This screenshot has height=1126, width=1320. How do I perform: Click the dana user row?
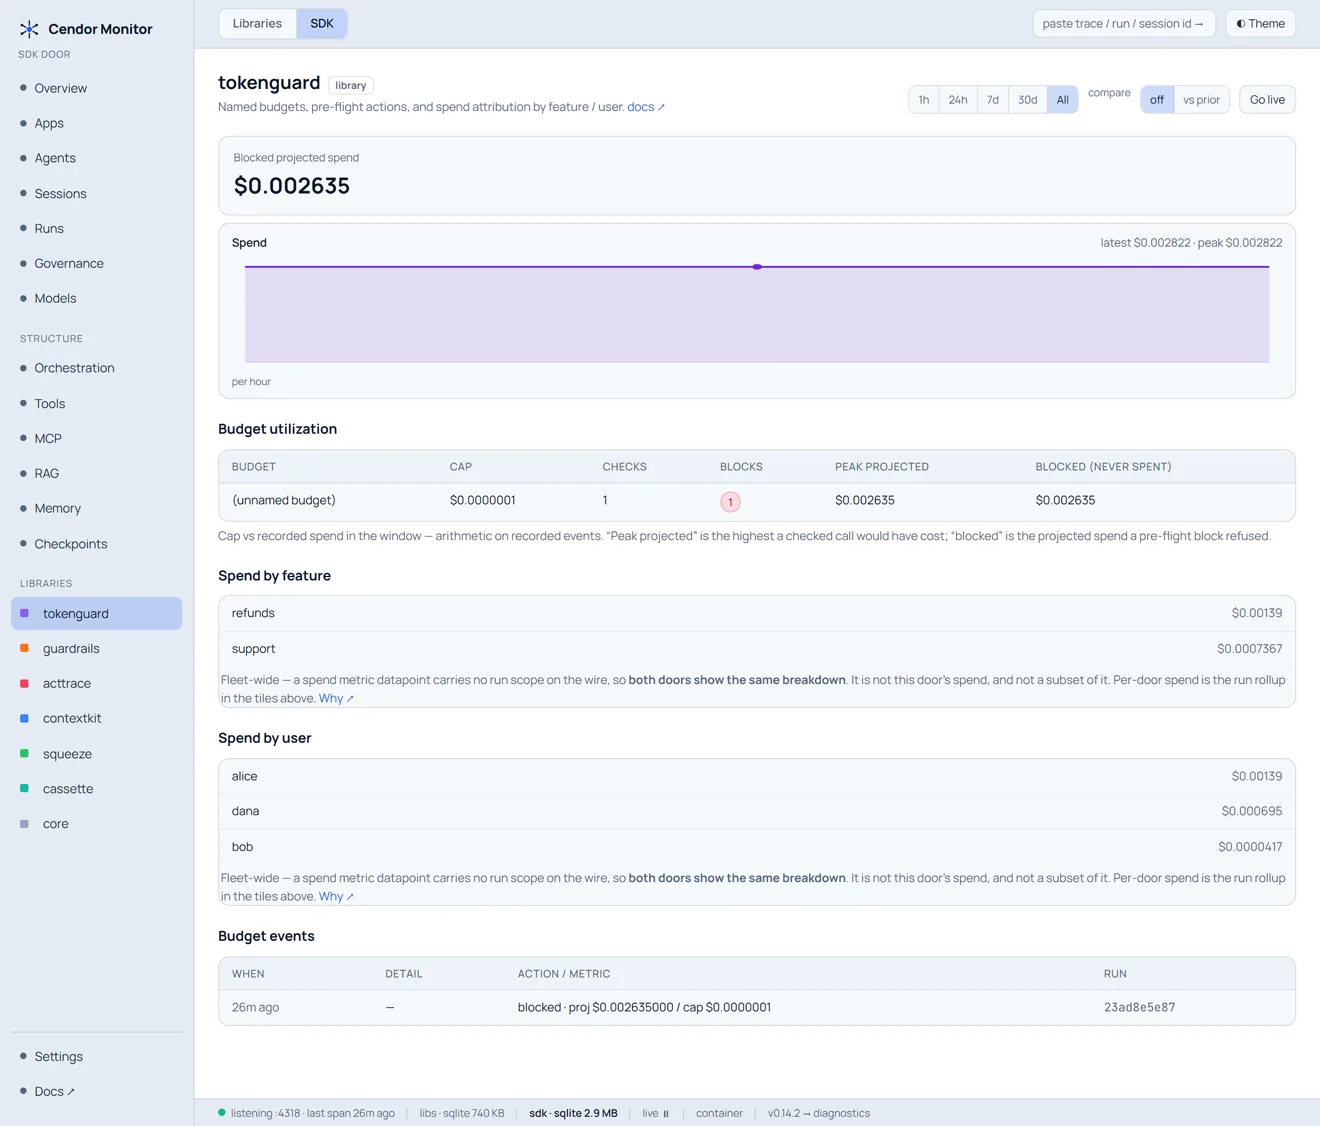pos(757,811)
